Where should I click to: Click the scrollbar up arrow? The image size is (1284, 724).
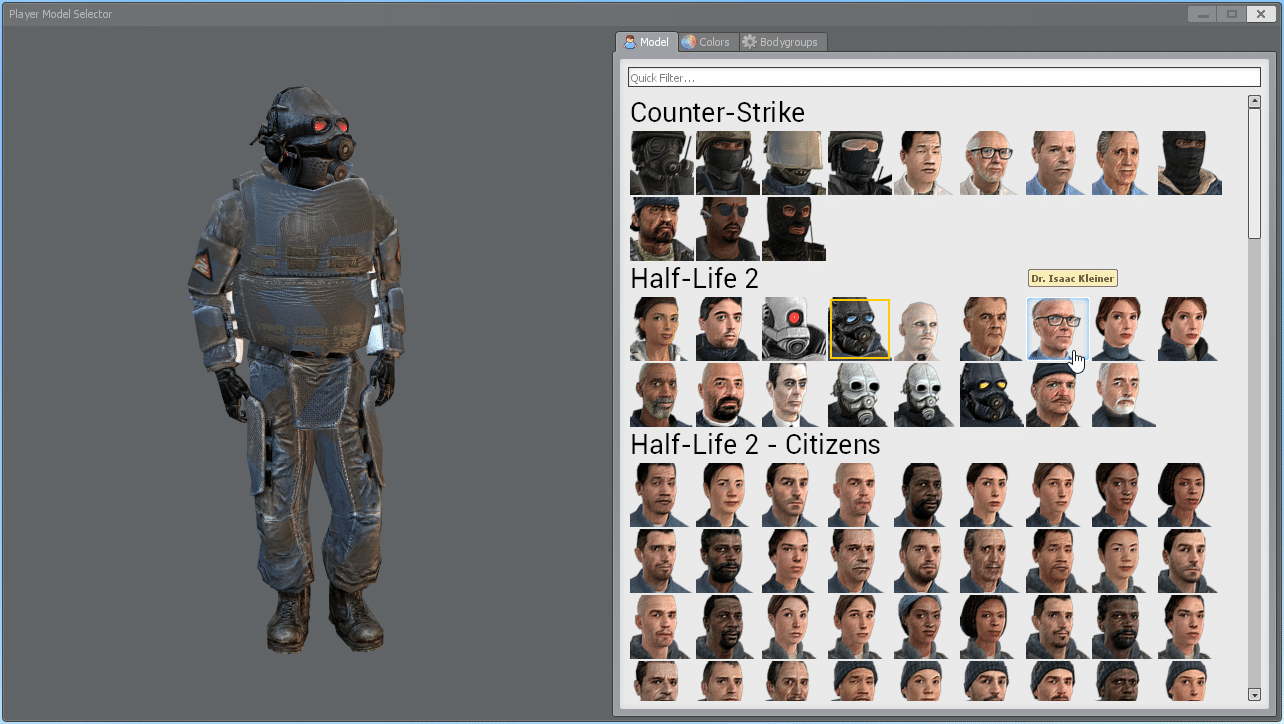(1254, 101)
